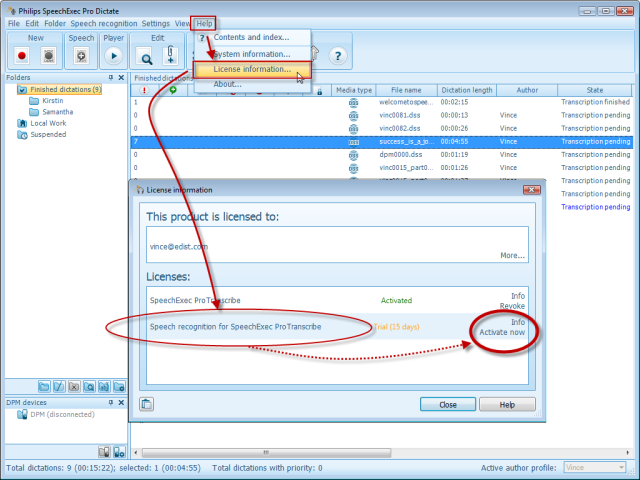The image size is (640, 480).
Task: Close the License information dialog via X
Action: pyautogui.click(x=531, y=190)
